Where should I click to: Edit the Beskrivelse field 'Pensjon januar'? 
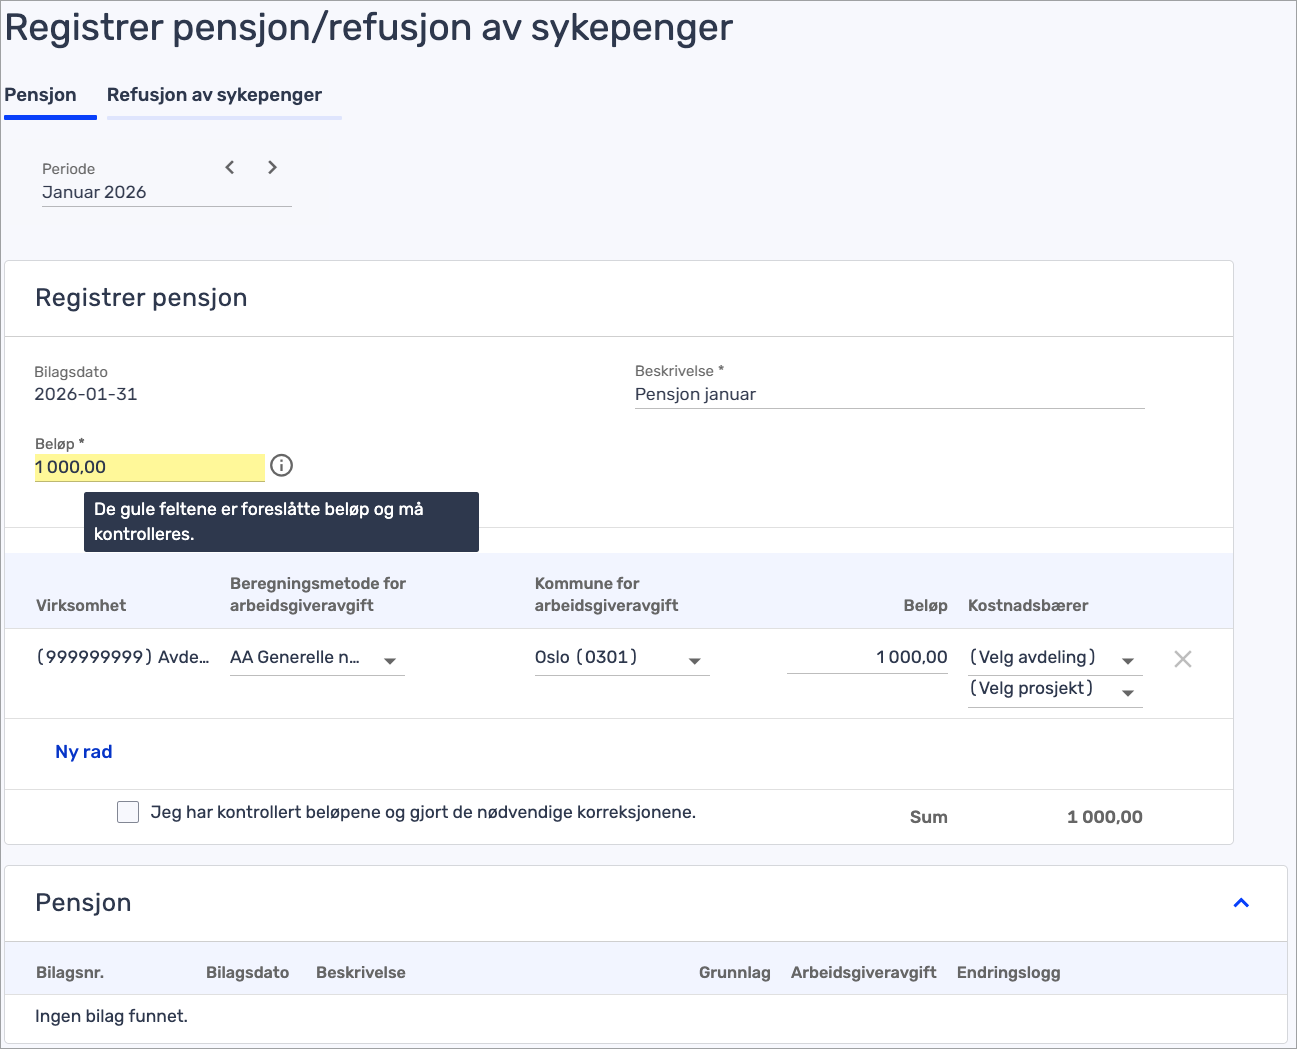point(888,394)
